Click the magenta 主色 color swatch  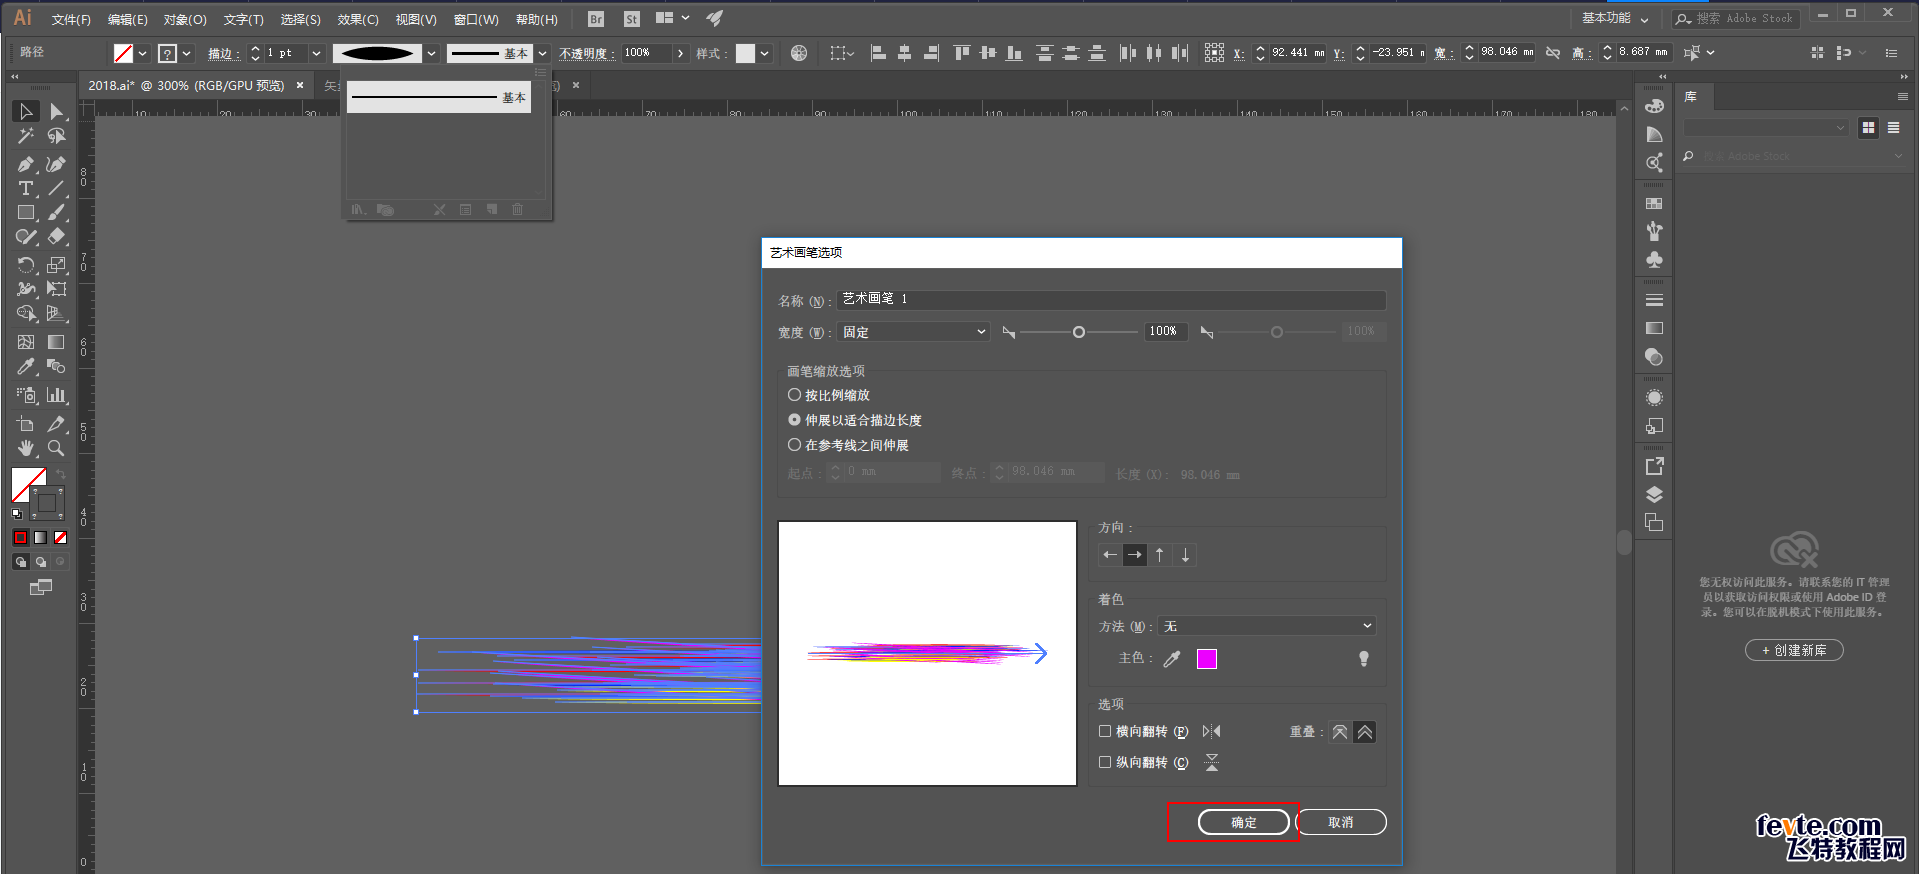[x=1207, y=659]
